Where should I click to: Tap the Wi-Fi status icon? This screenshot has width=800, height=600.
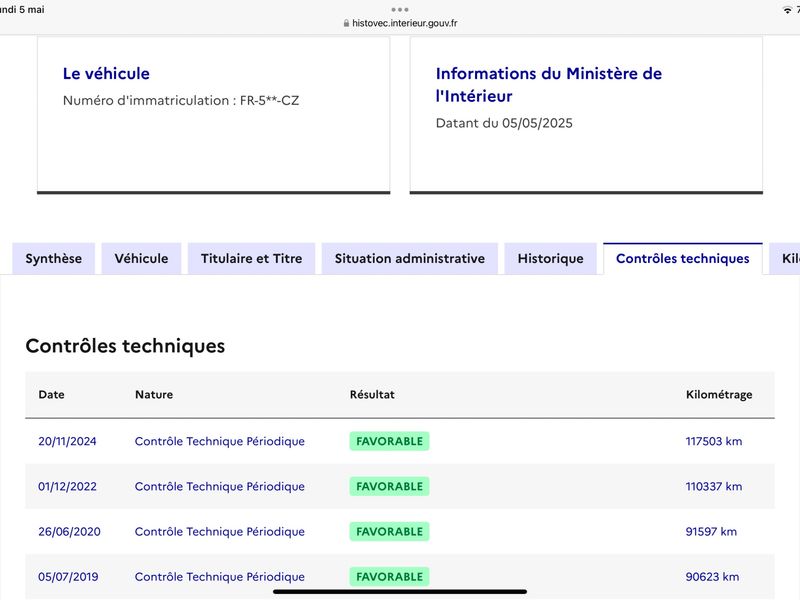pos(787,10)
